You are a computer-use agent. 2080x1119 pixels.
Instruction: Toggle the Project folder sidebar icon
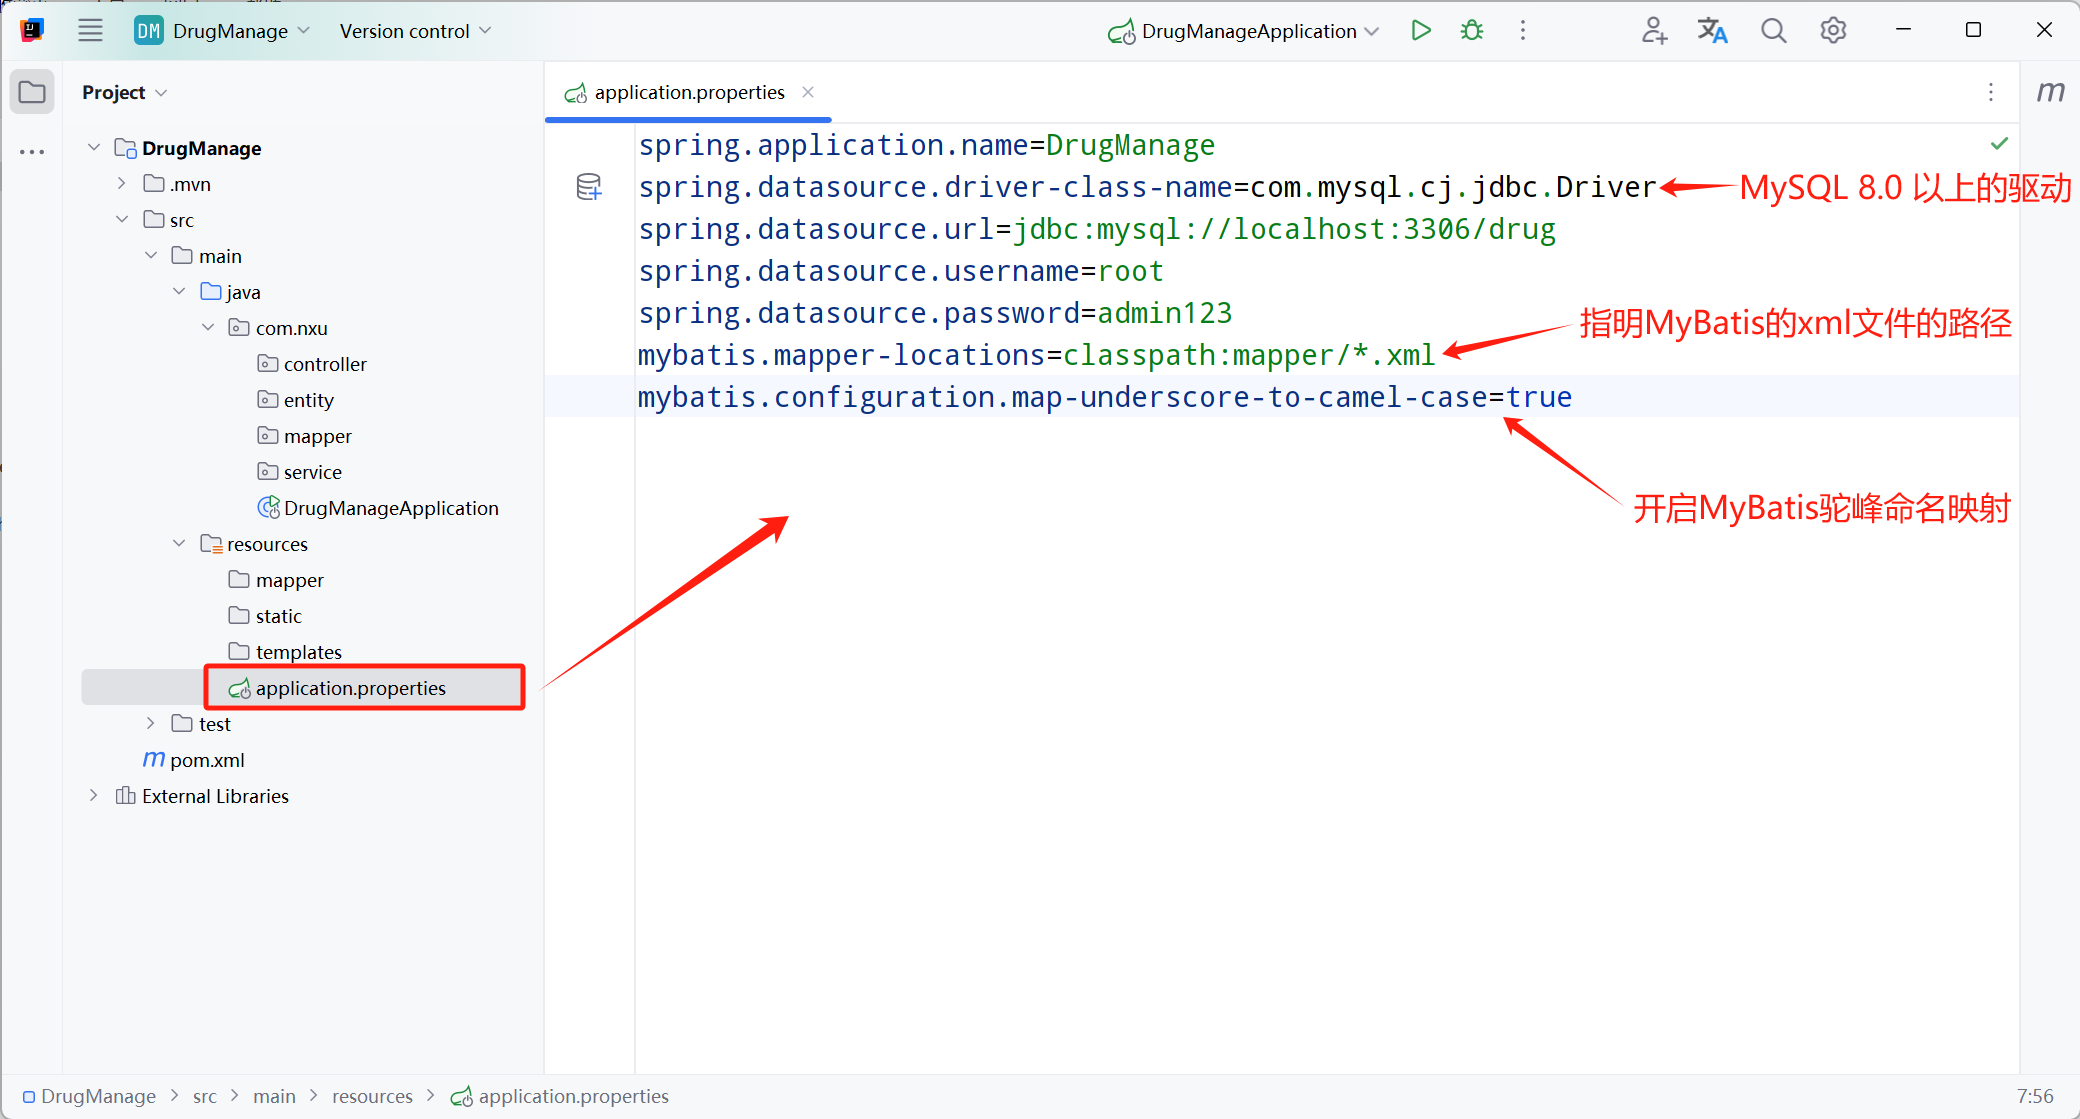[32, 92]
